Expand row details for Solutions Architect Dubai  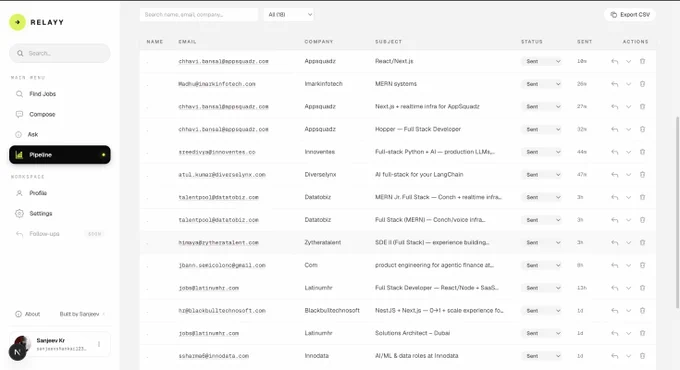click(628, 333)
